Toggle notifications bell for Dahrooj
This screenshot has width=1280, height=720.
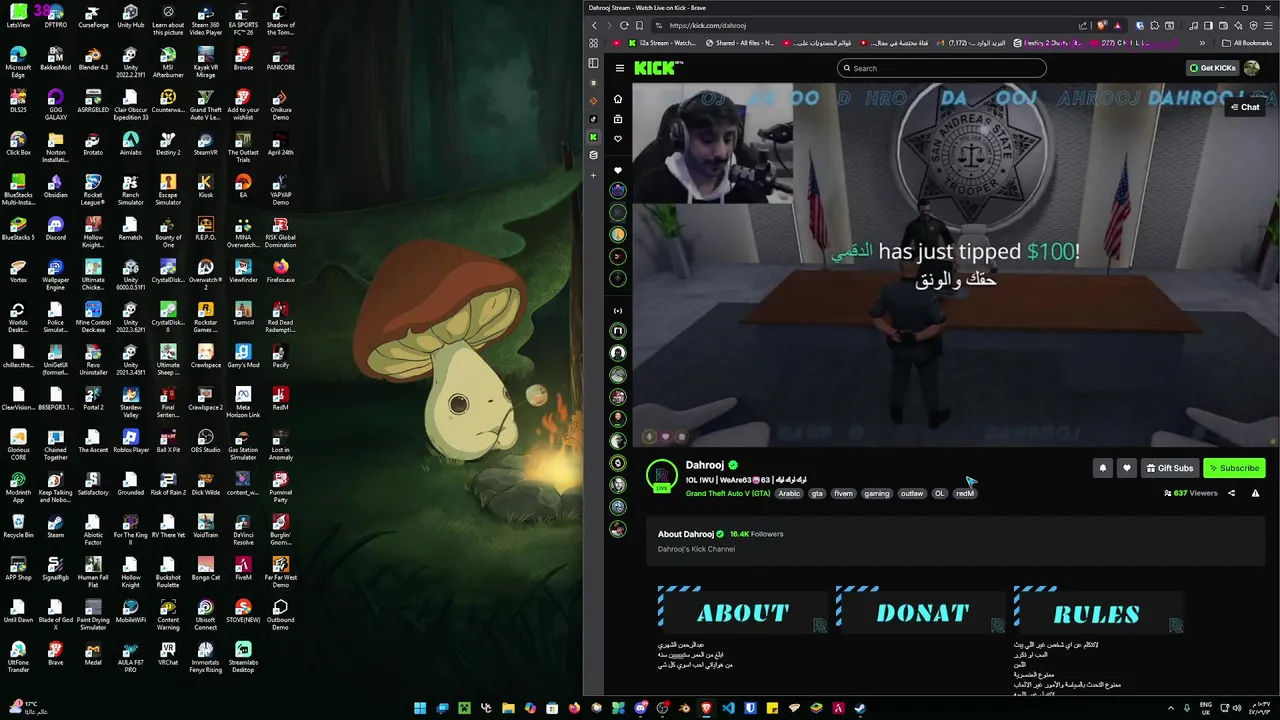(x=1103, y=468)
